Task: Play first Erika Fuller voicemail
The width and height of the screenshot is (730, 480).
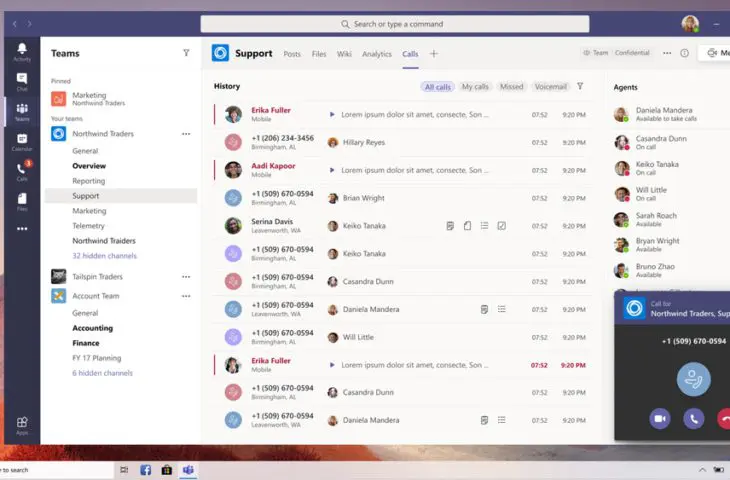Action: coord(331,115)
